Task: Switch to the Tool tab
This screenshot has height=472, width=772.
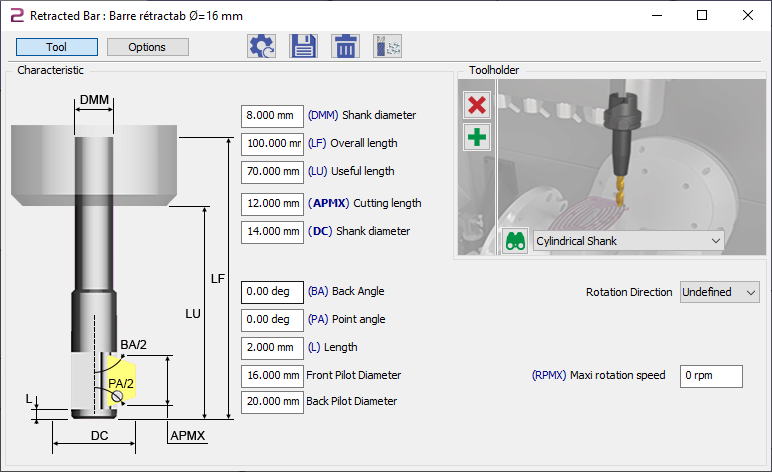Action: click(x=57, y=47)
